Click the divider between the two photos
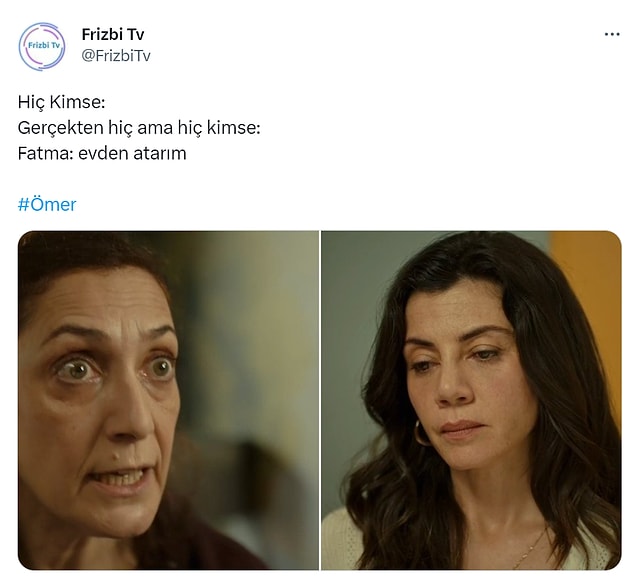 click(x=320, y=400)
